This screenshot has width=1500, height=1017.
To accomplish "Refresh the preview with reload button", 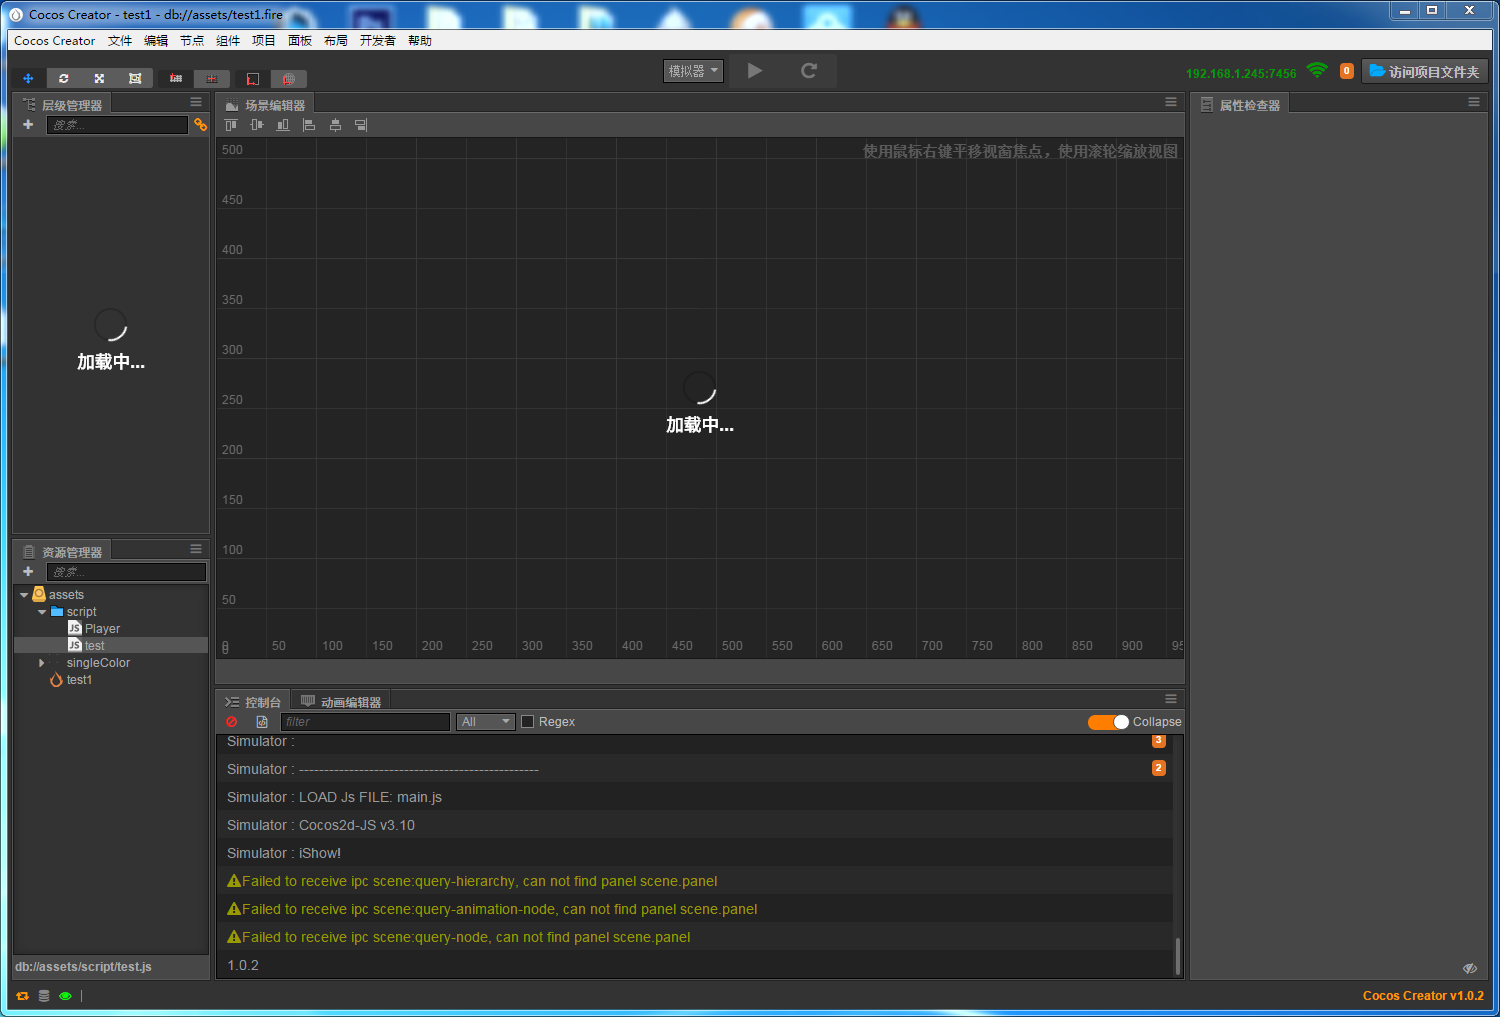I will click(x=809, y=71).
